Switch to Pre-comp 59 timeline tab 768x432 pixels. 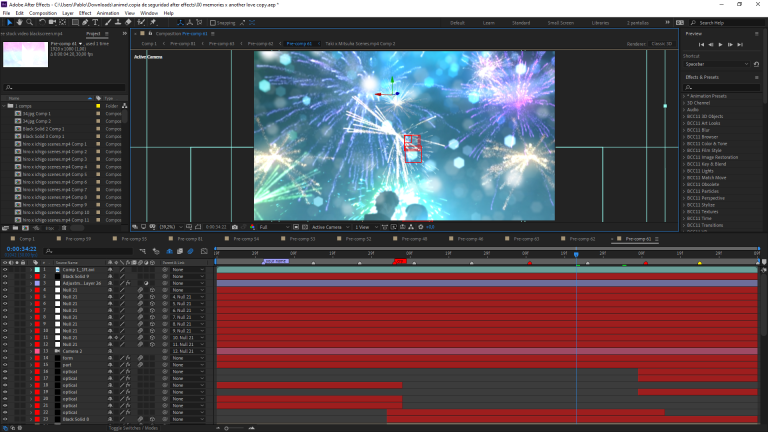78,239
